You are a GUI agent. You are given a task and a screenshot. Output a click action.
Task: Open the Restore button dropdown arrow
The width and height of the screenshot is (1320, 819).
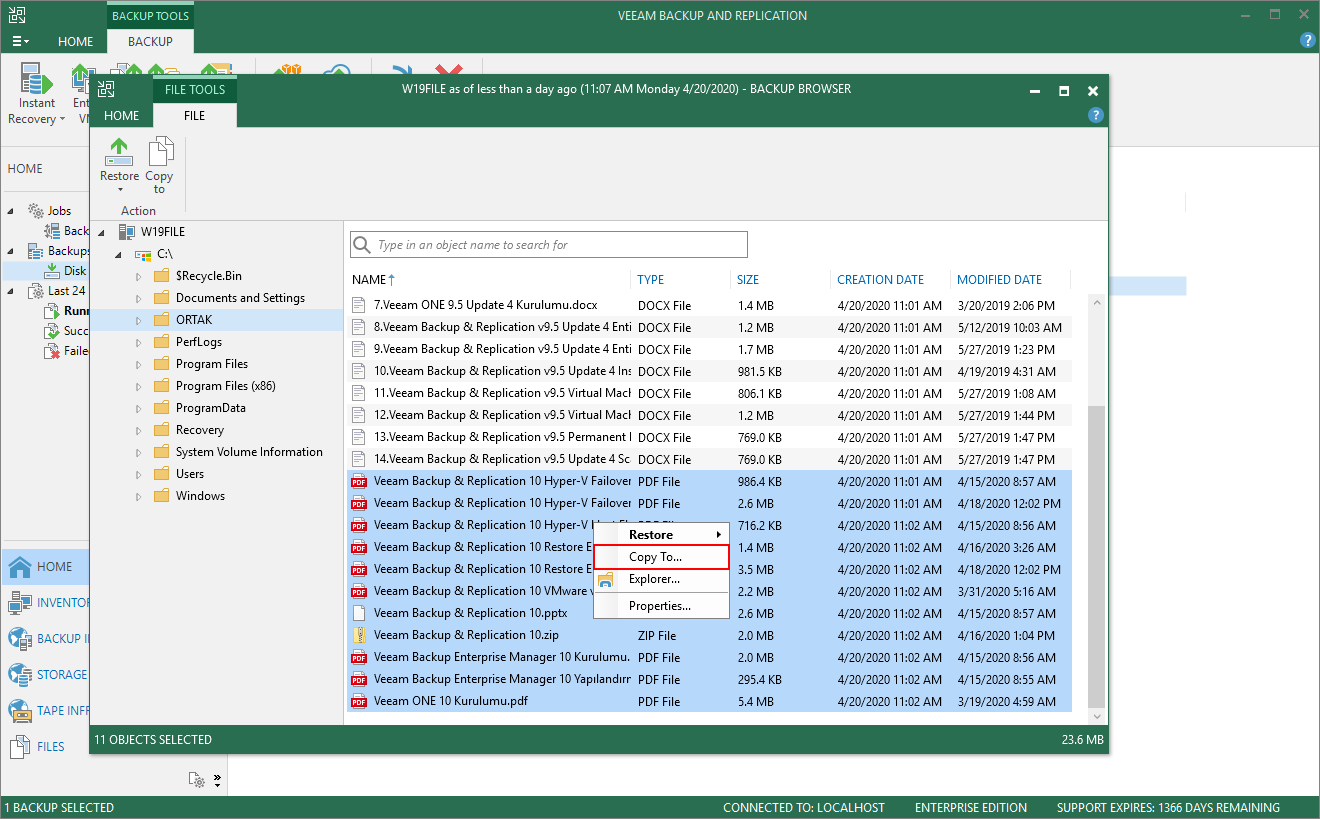(119, 190)
